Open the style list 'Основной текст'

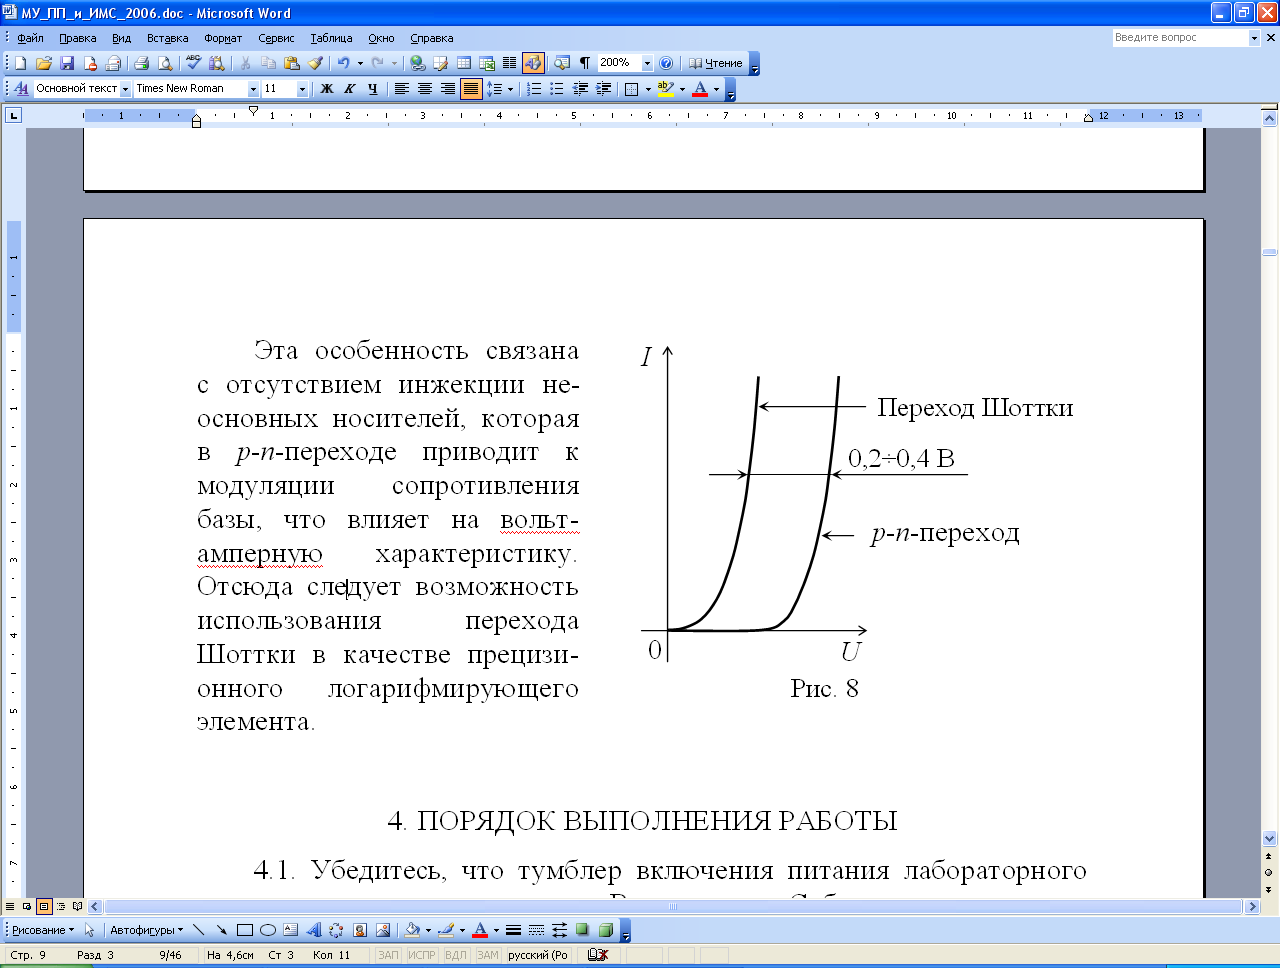[125, 89]
